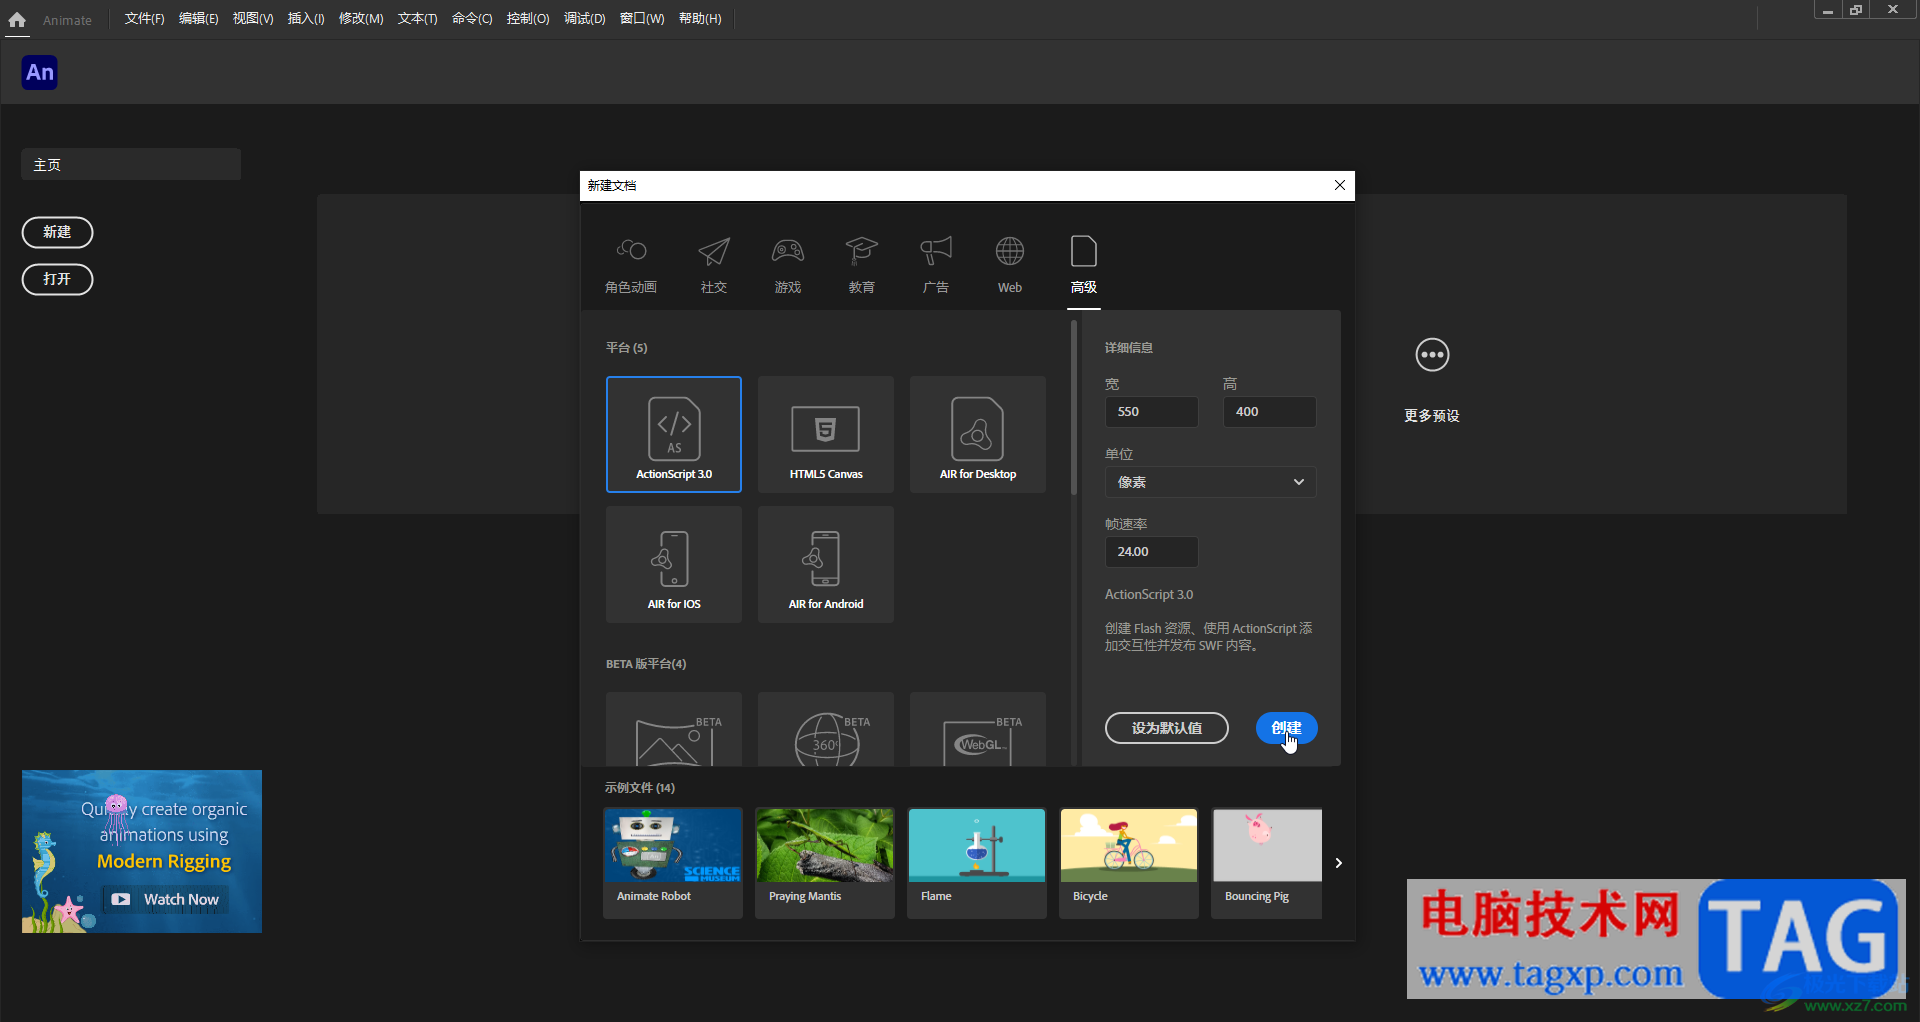Choose the AIR for Desktop platform

point(978,434)
